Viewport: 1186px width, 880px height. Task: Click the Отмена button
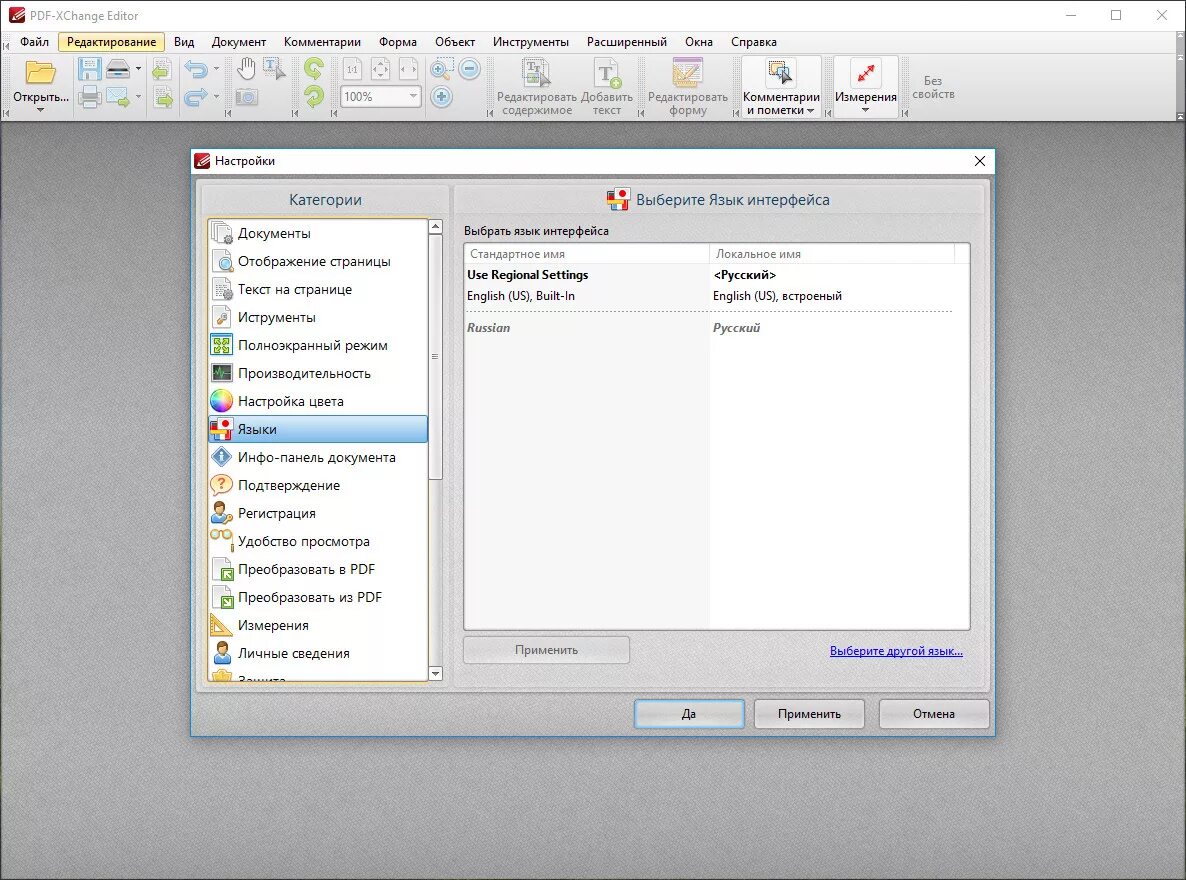(933, 714)
